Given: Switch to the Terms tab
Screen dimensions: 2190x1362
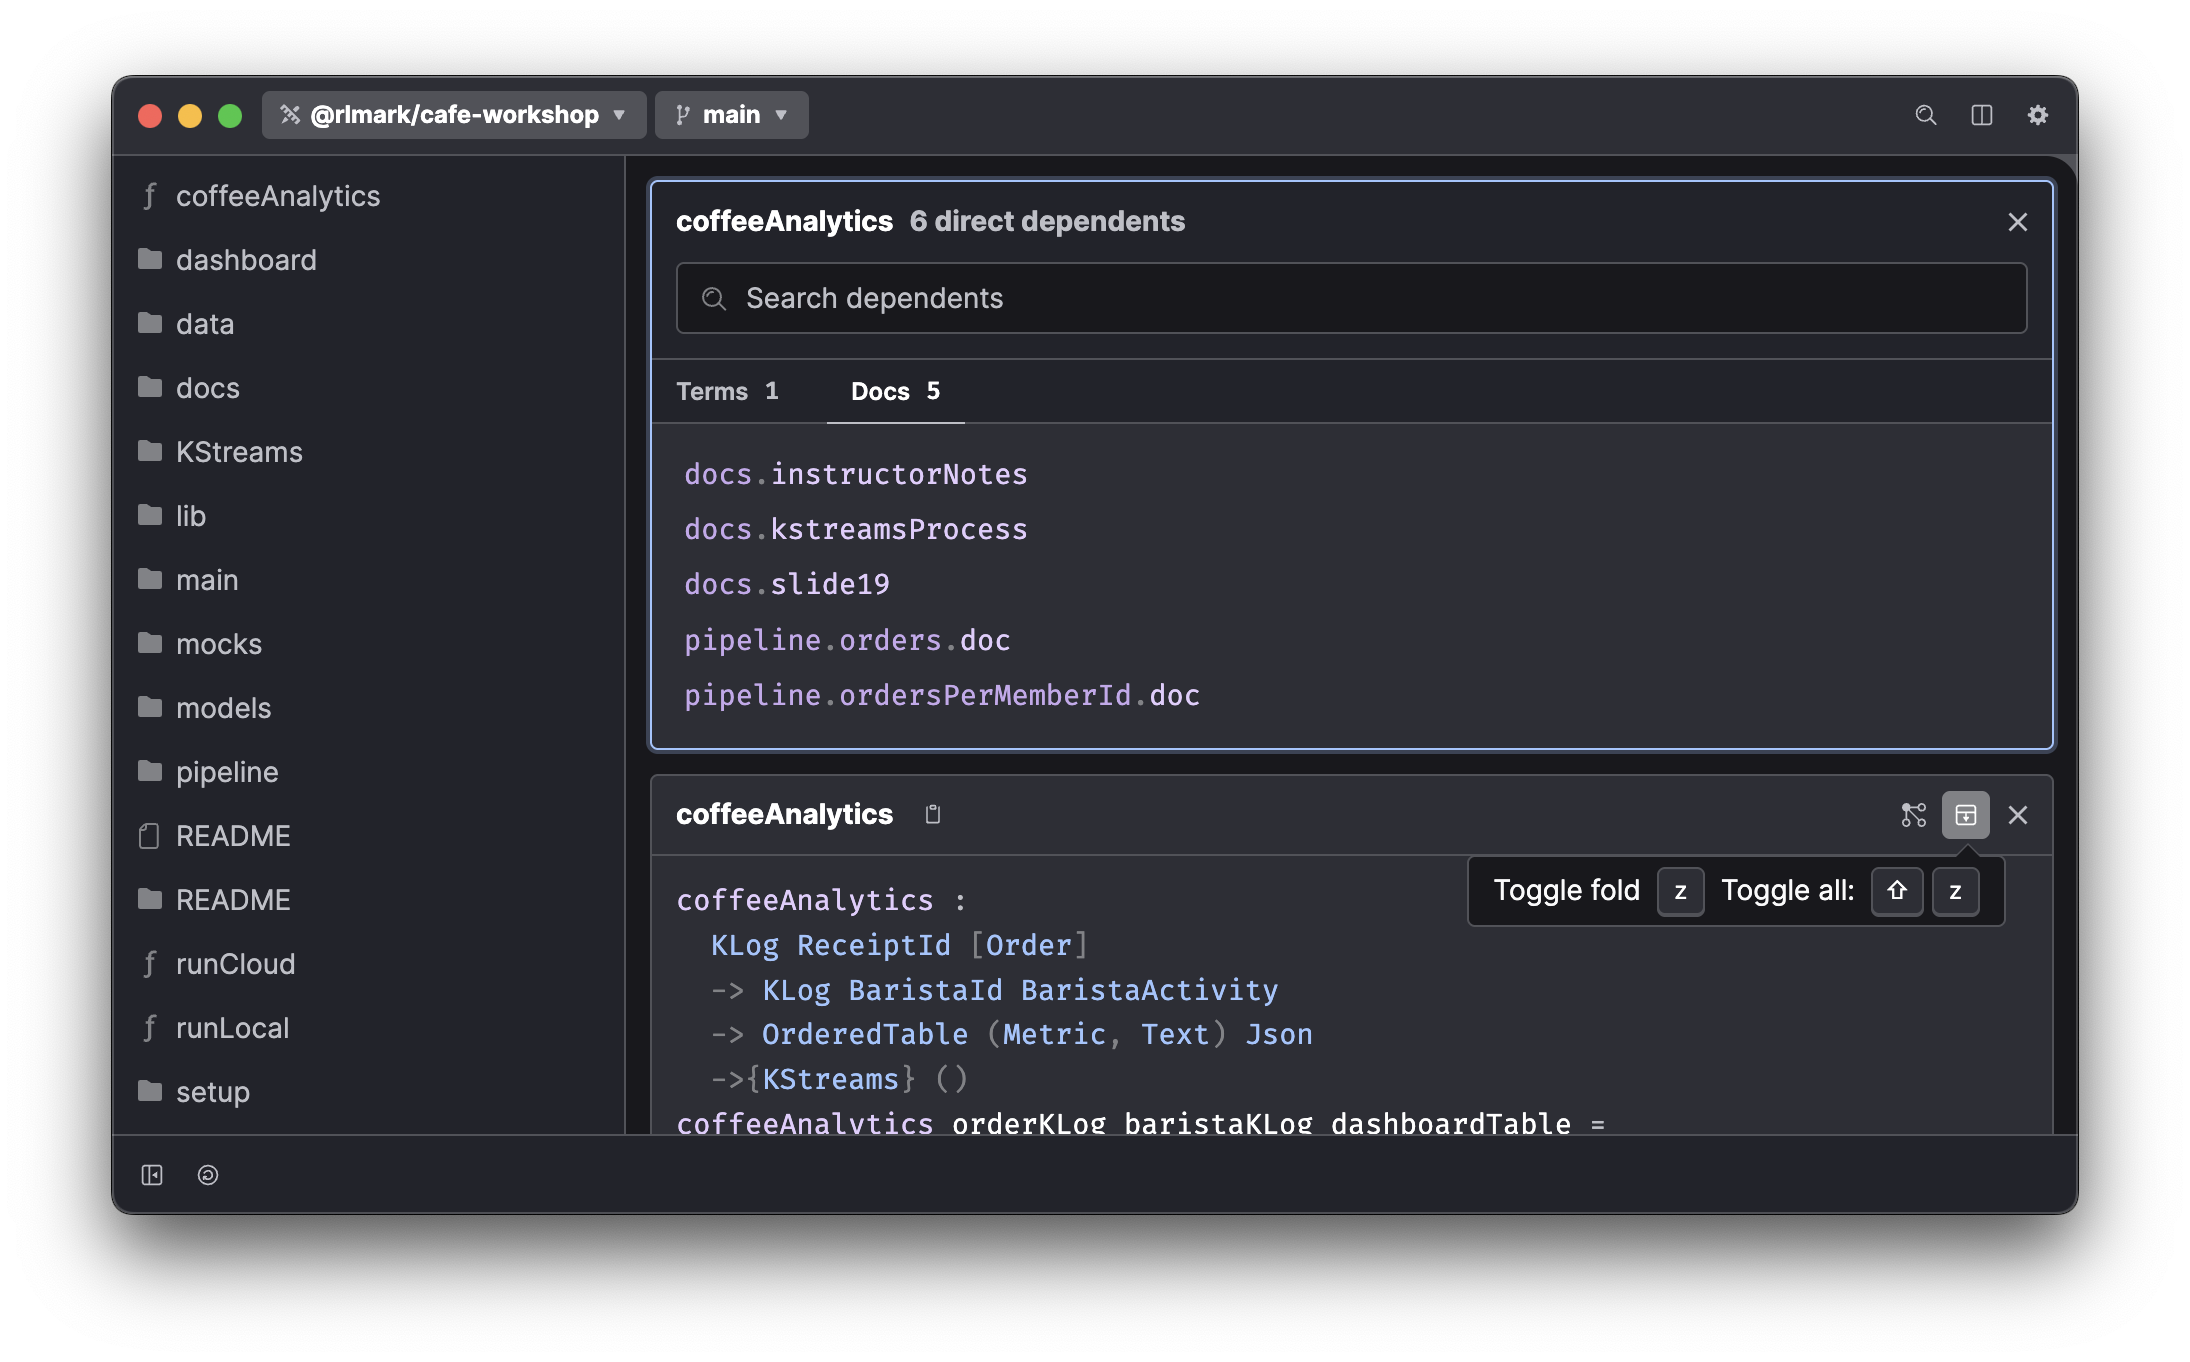Looking at the screenshot, I should 727,391.
